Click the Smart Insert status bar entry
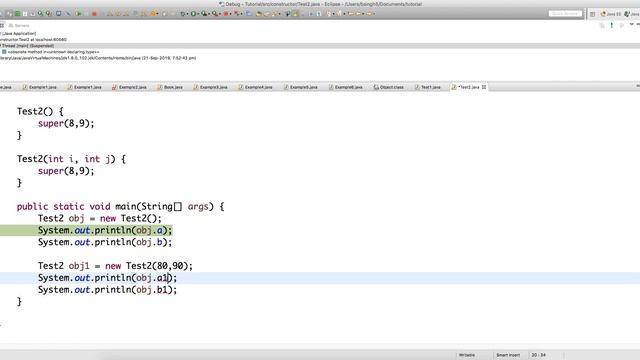The height and width of the screenshot is (360, 640). click(508, 355)
